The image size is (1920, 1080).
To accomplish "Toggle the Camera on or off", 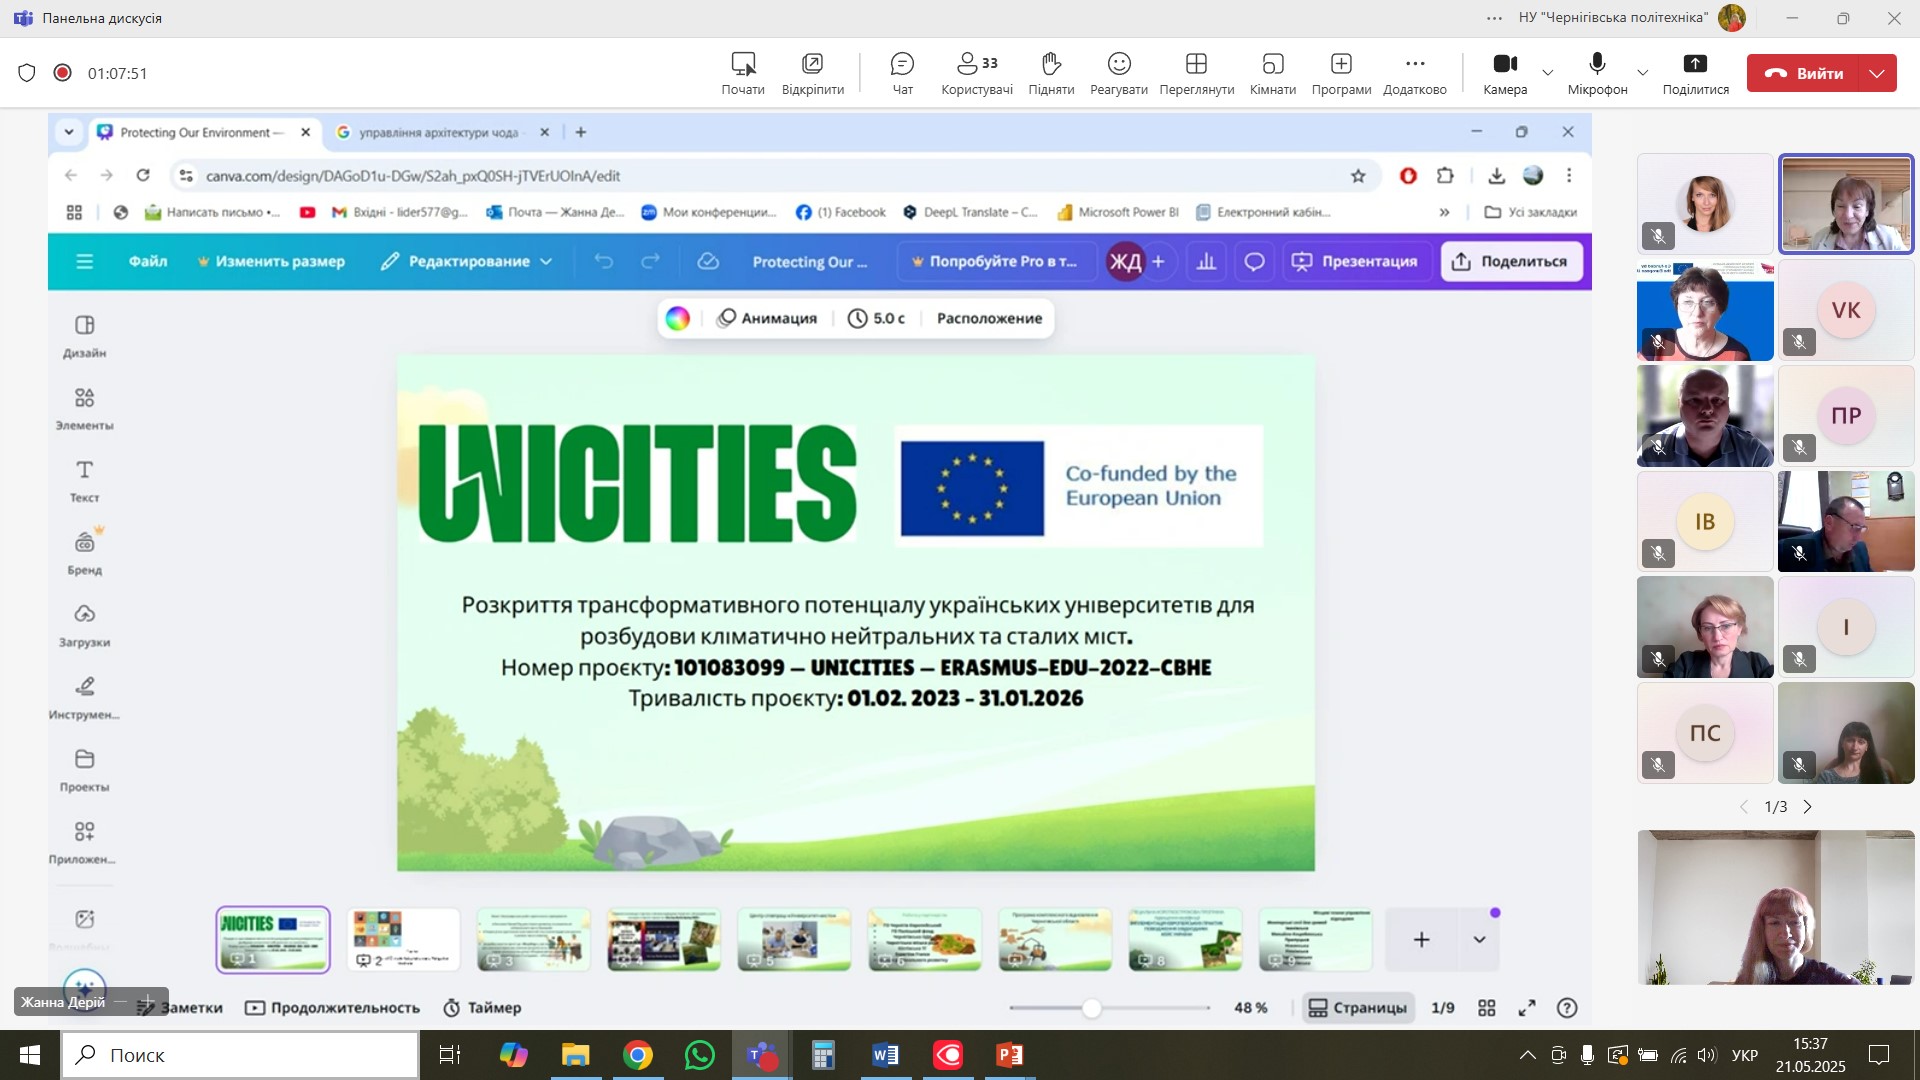I will [1504, 73].
